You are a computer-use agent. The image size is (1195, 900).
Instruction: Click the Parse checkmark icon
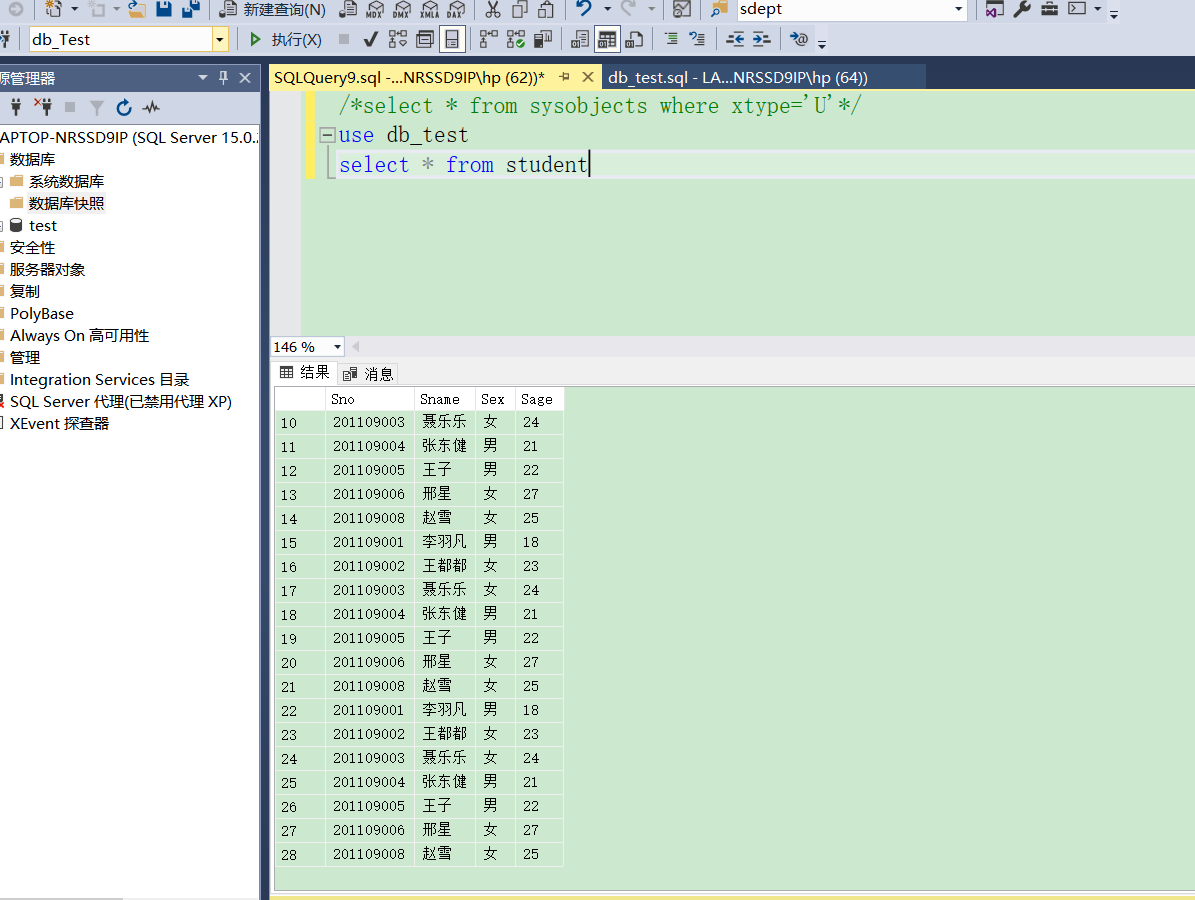tap(370, 40)
